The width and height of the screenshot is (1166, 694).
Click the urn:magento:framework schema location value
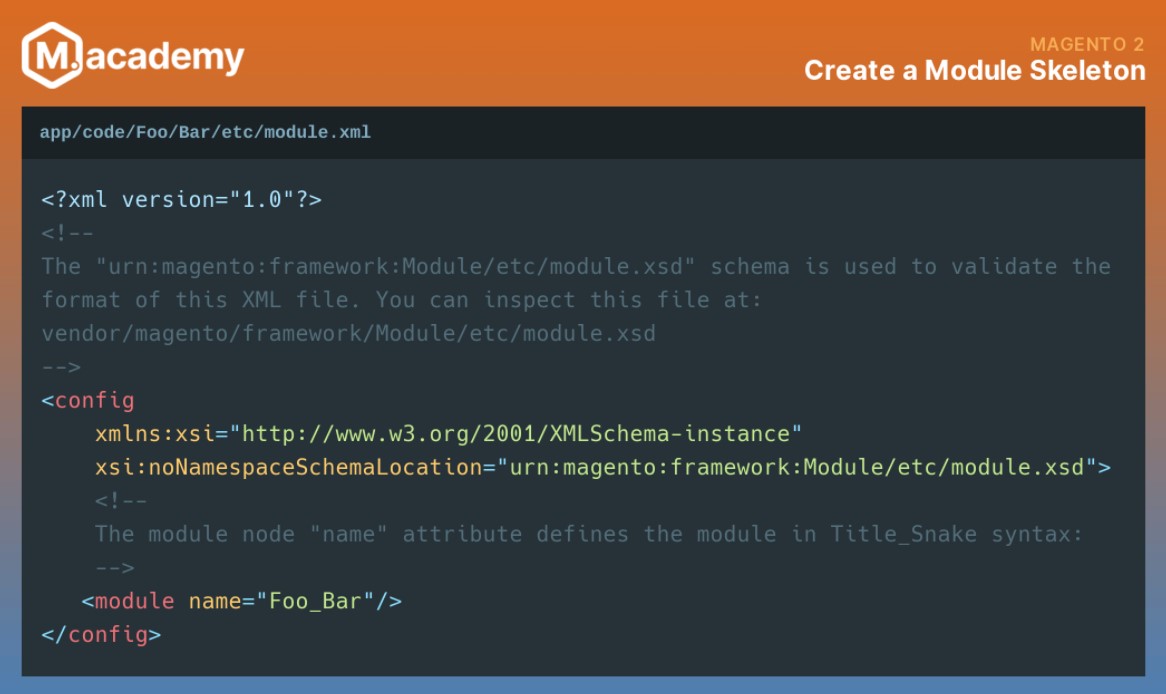[797, 467]
